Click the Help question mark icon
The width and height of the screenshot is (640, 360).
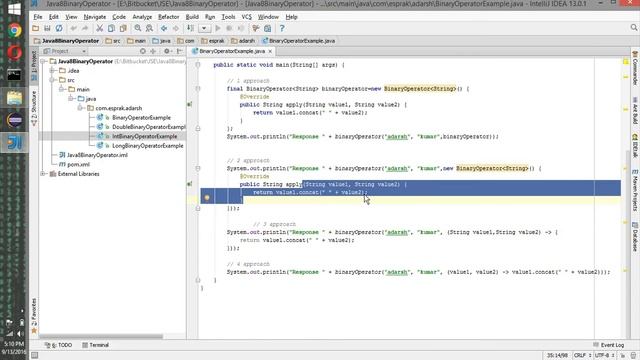coord(282,29)
